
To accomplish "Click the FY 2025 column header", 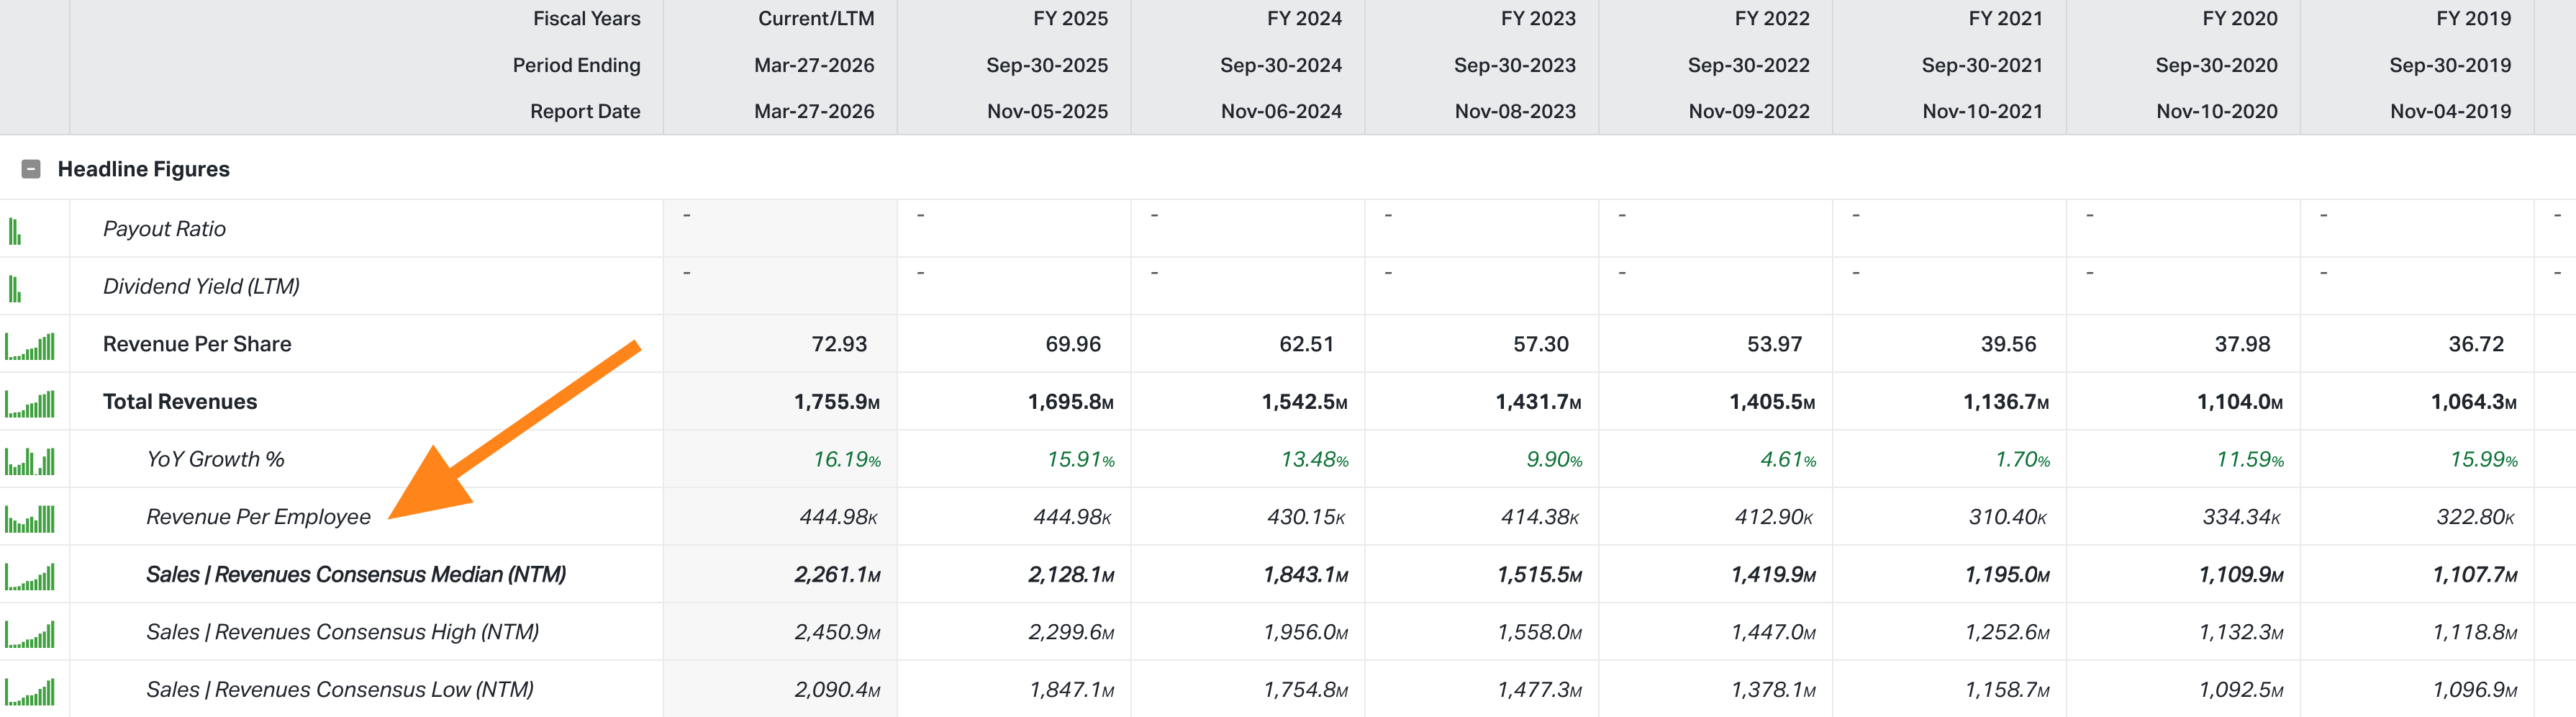I will click(x=1070, y=19).
